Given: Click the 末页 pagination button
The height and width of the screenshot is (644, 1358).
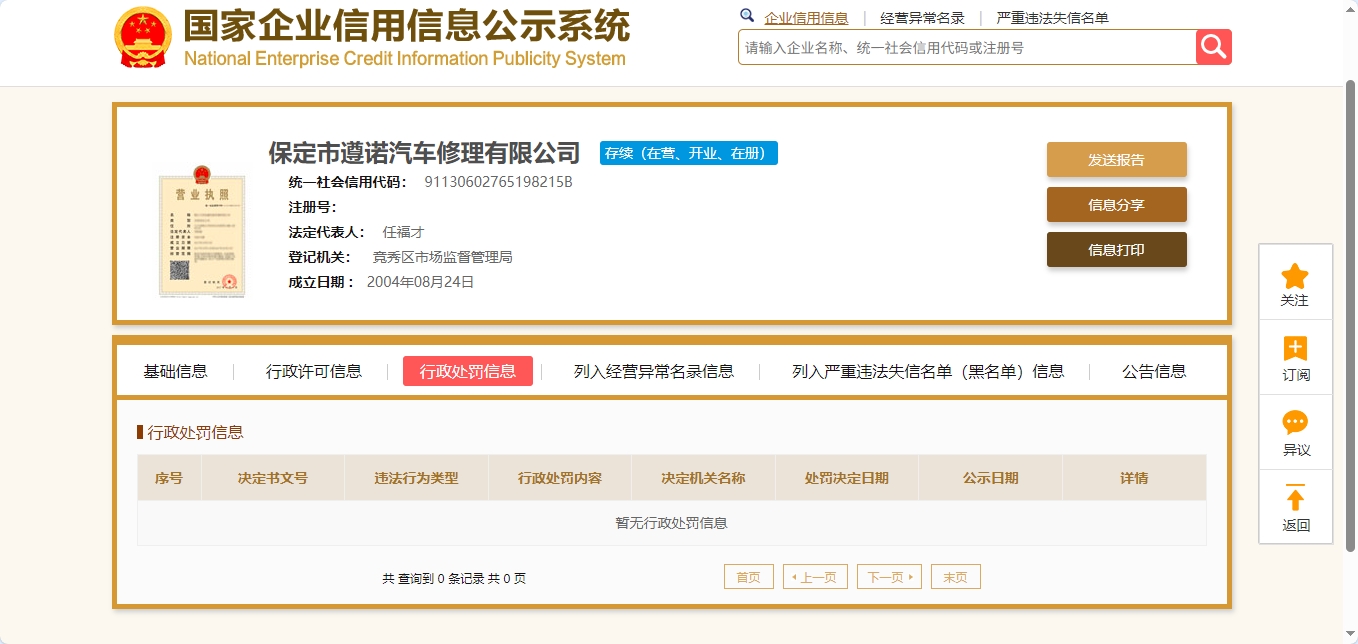Looking at the screenshot, I should 955,577.
